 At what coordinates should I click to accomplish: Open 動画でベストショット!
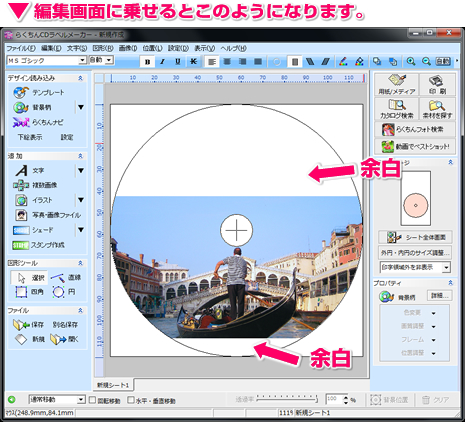click(415, 146)
